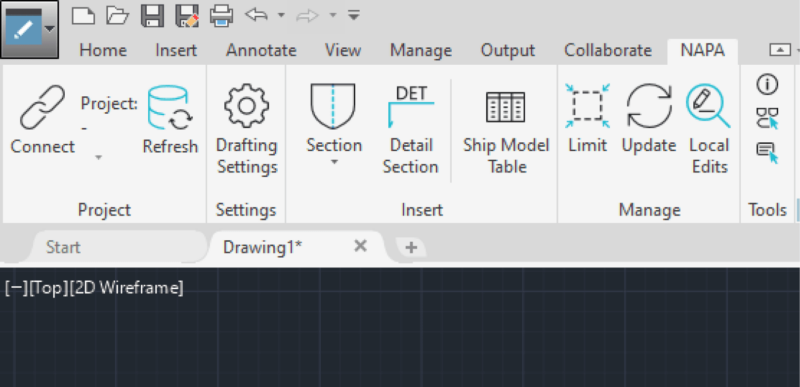
Task: Open the Project selection dropdown arrow
Action: (98, 158)
